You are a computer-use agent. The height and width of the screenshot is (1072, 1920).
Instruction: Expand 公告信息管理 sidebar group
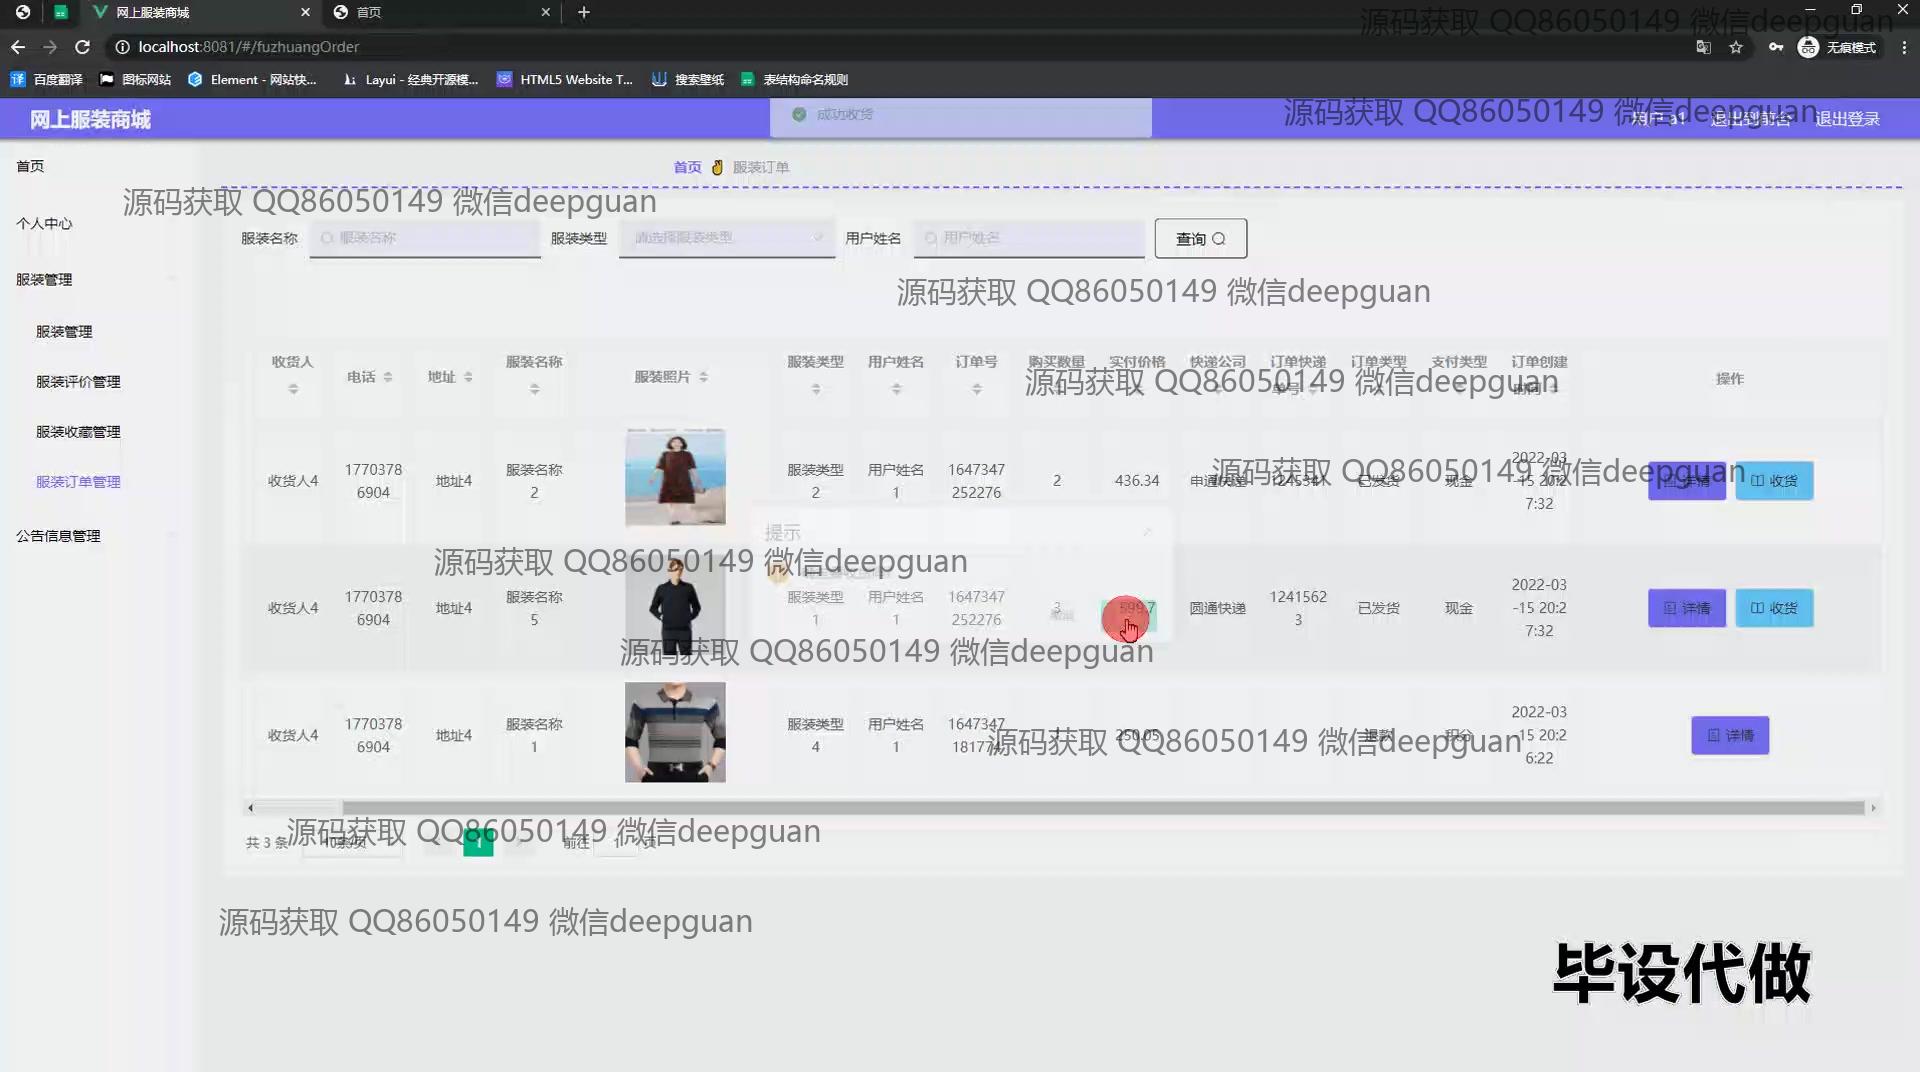(58, 535)
